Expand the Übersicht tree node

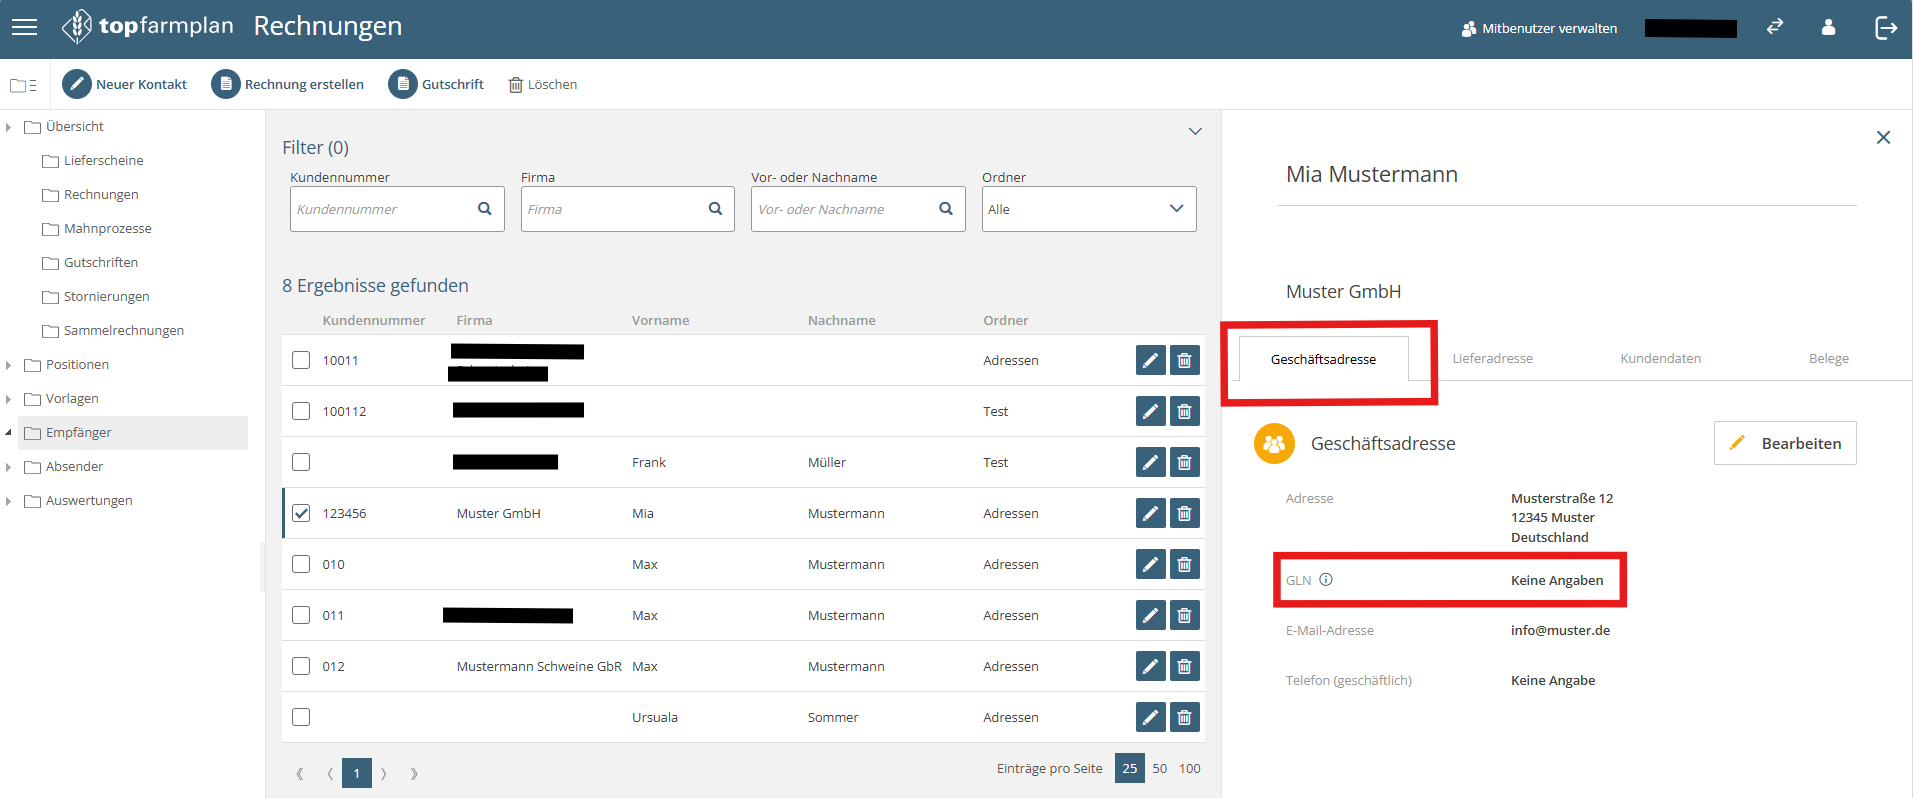click(x=8, y=127)
